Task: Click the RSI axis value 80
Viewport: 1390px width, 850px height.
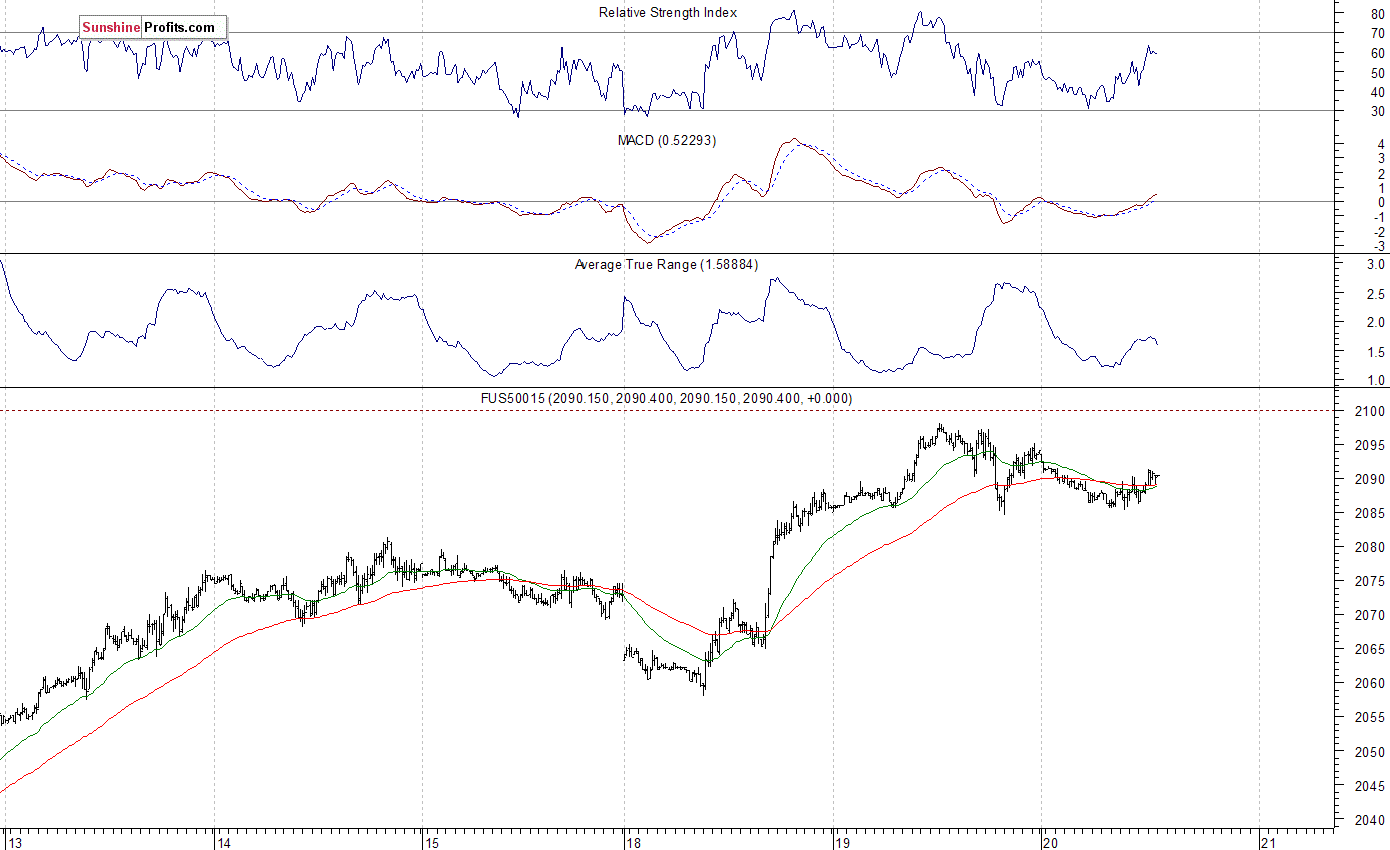Action: tap(1378, 15)
